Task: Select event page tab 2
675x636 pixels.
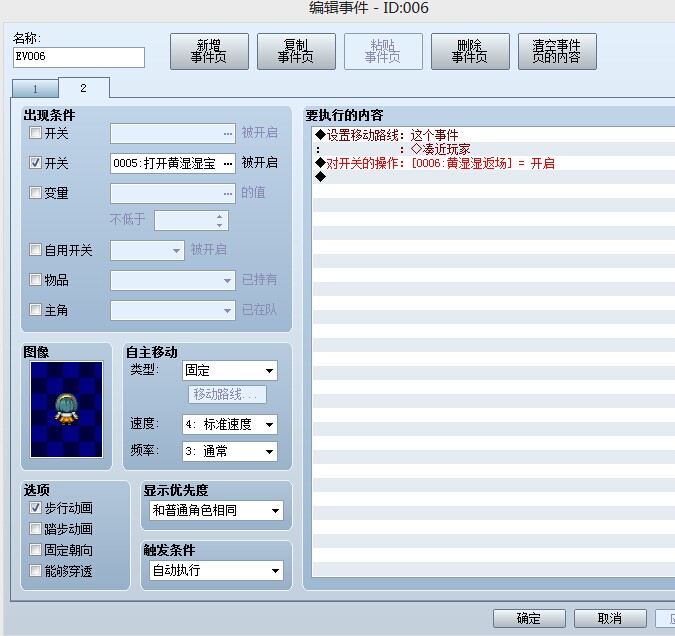Action: (84, 88)
